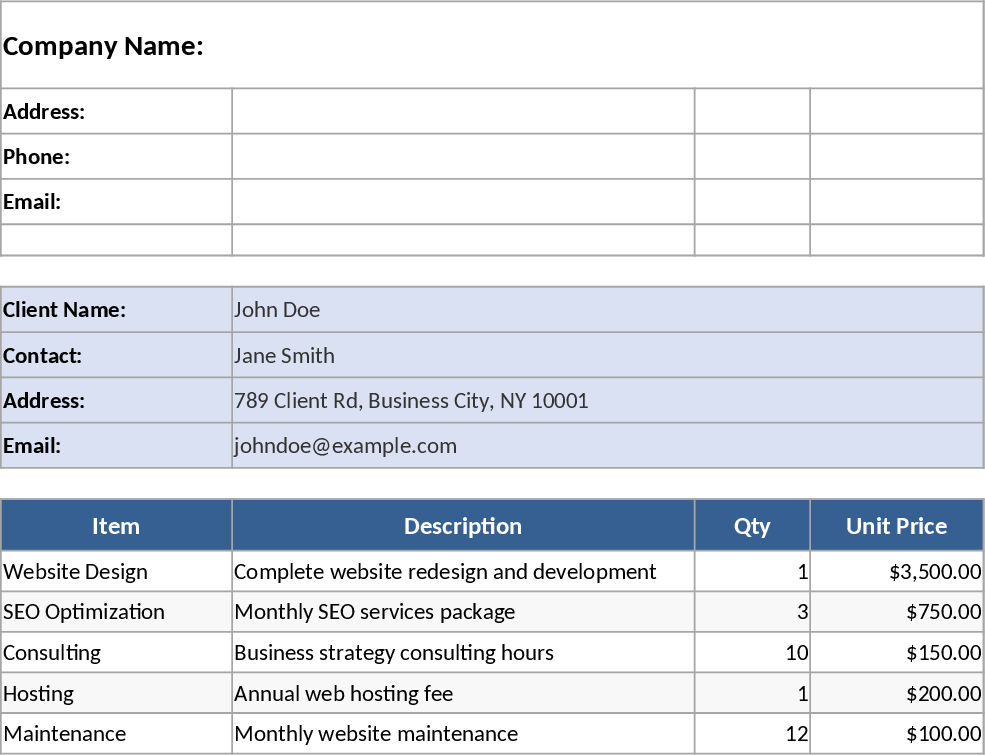Click the johndoe@example.com email cell
Image resolution: width=985 pixels, height=755 pixels.
click(x=607, y=446)
